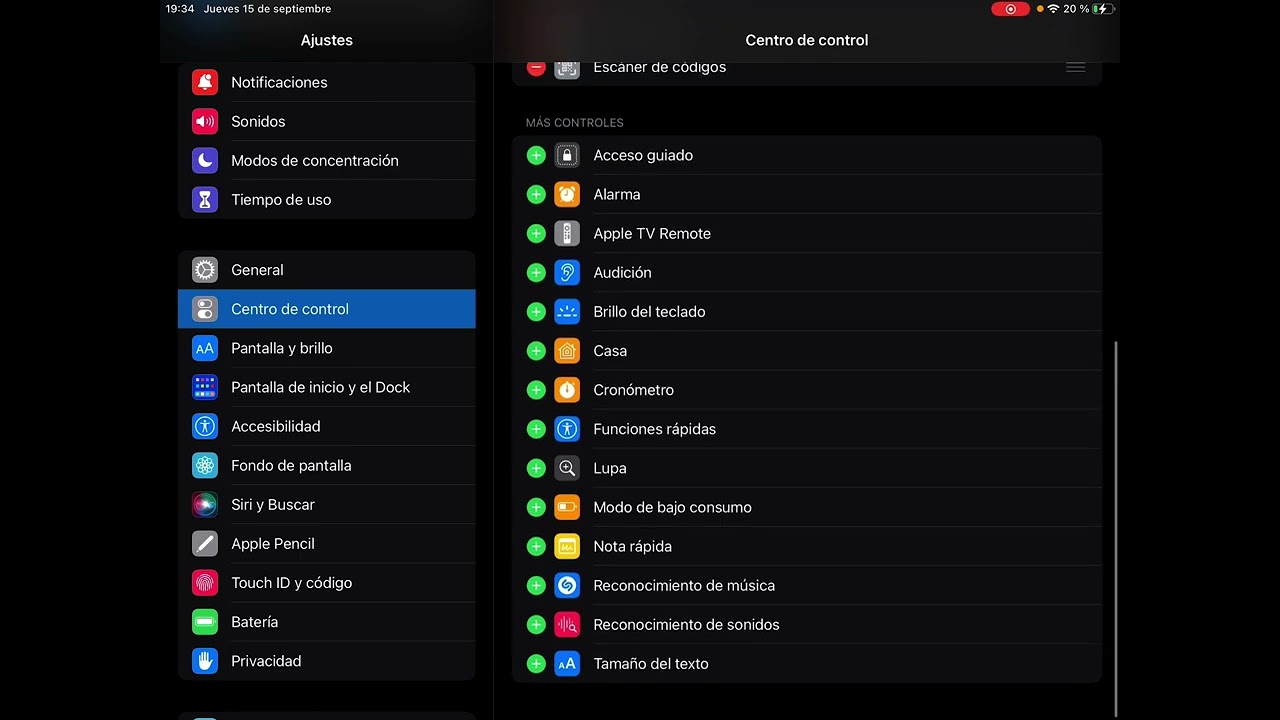Open Apple Pencil settings
The width and height of the screenshot is (1280, 720).
pos(326,543)
